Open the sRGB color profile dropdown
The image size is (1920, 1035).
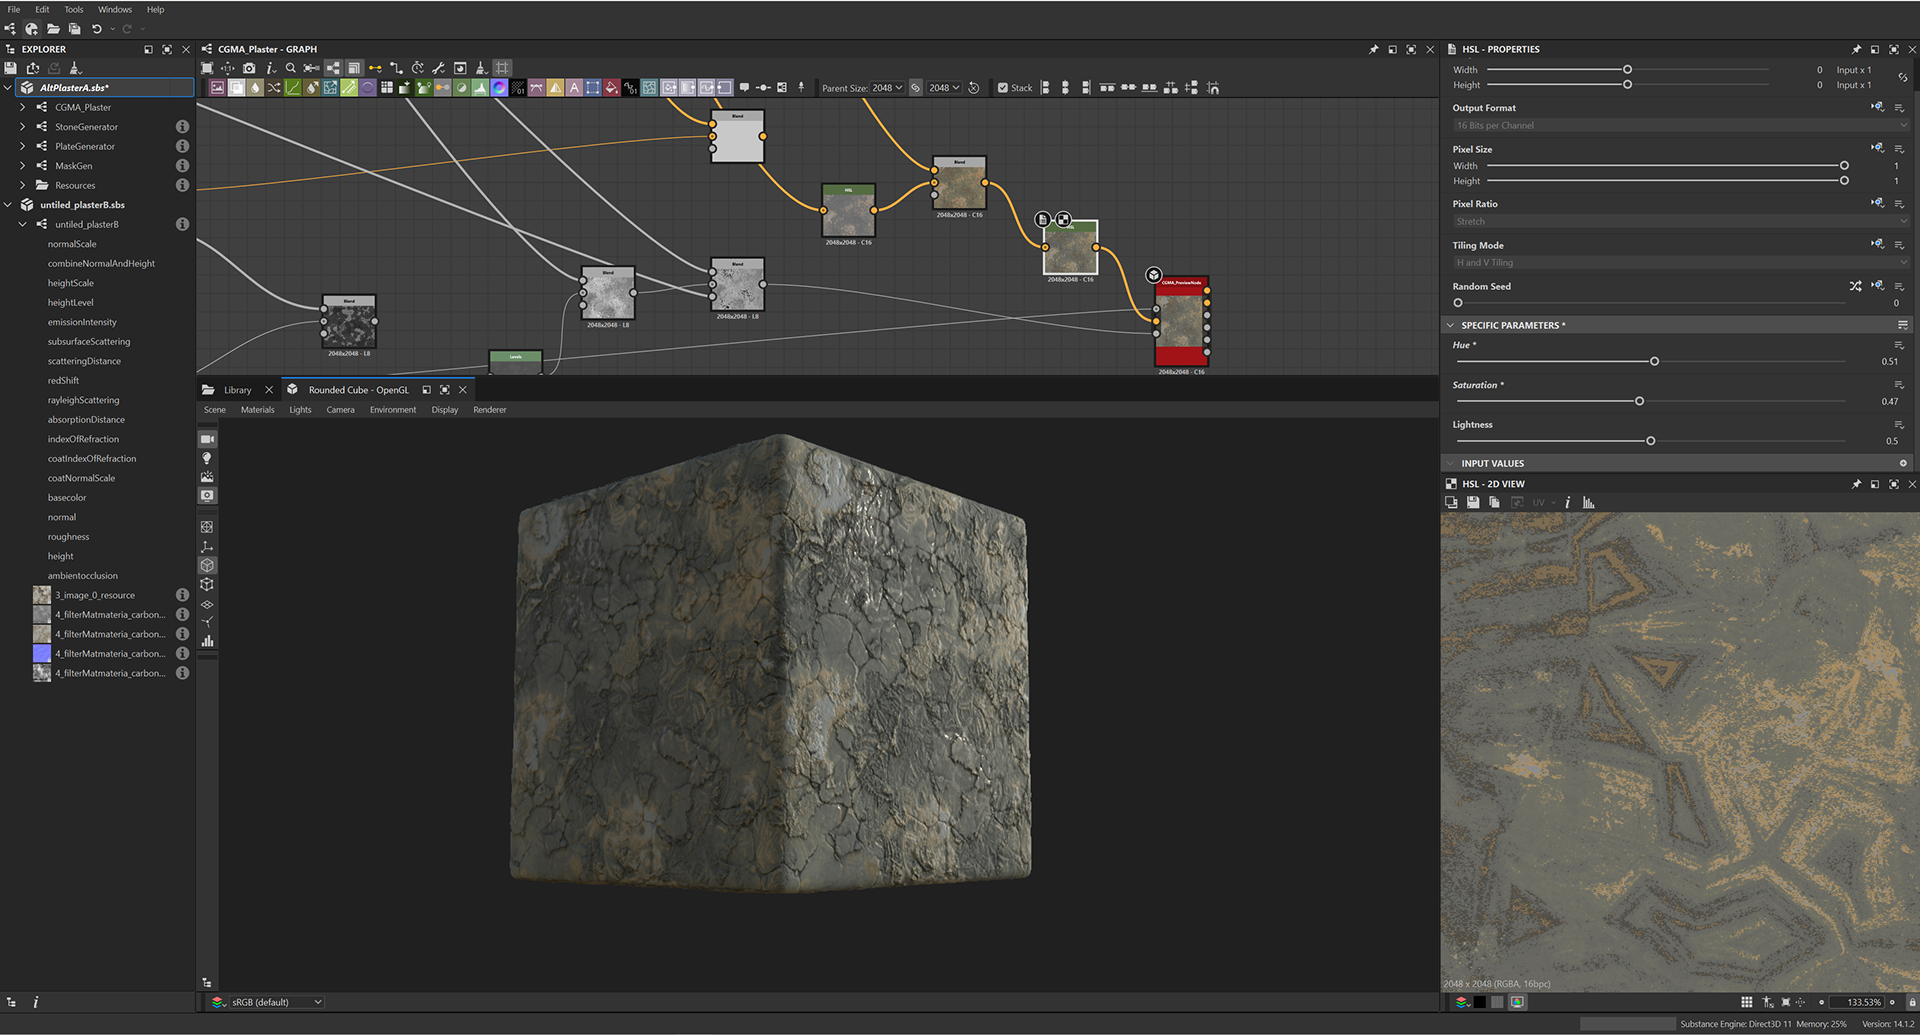(276, 1002)
